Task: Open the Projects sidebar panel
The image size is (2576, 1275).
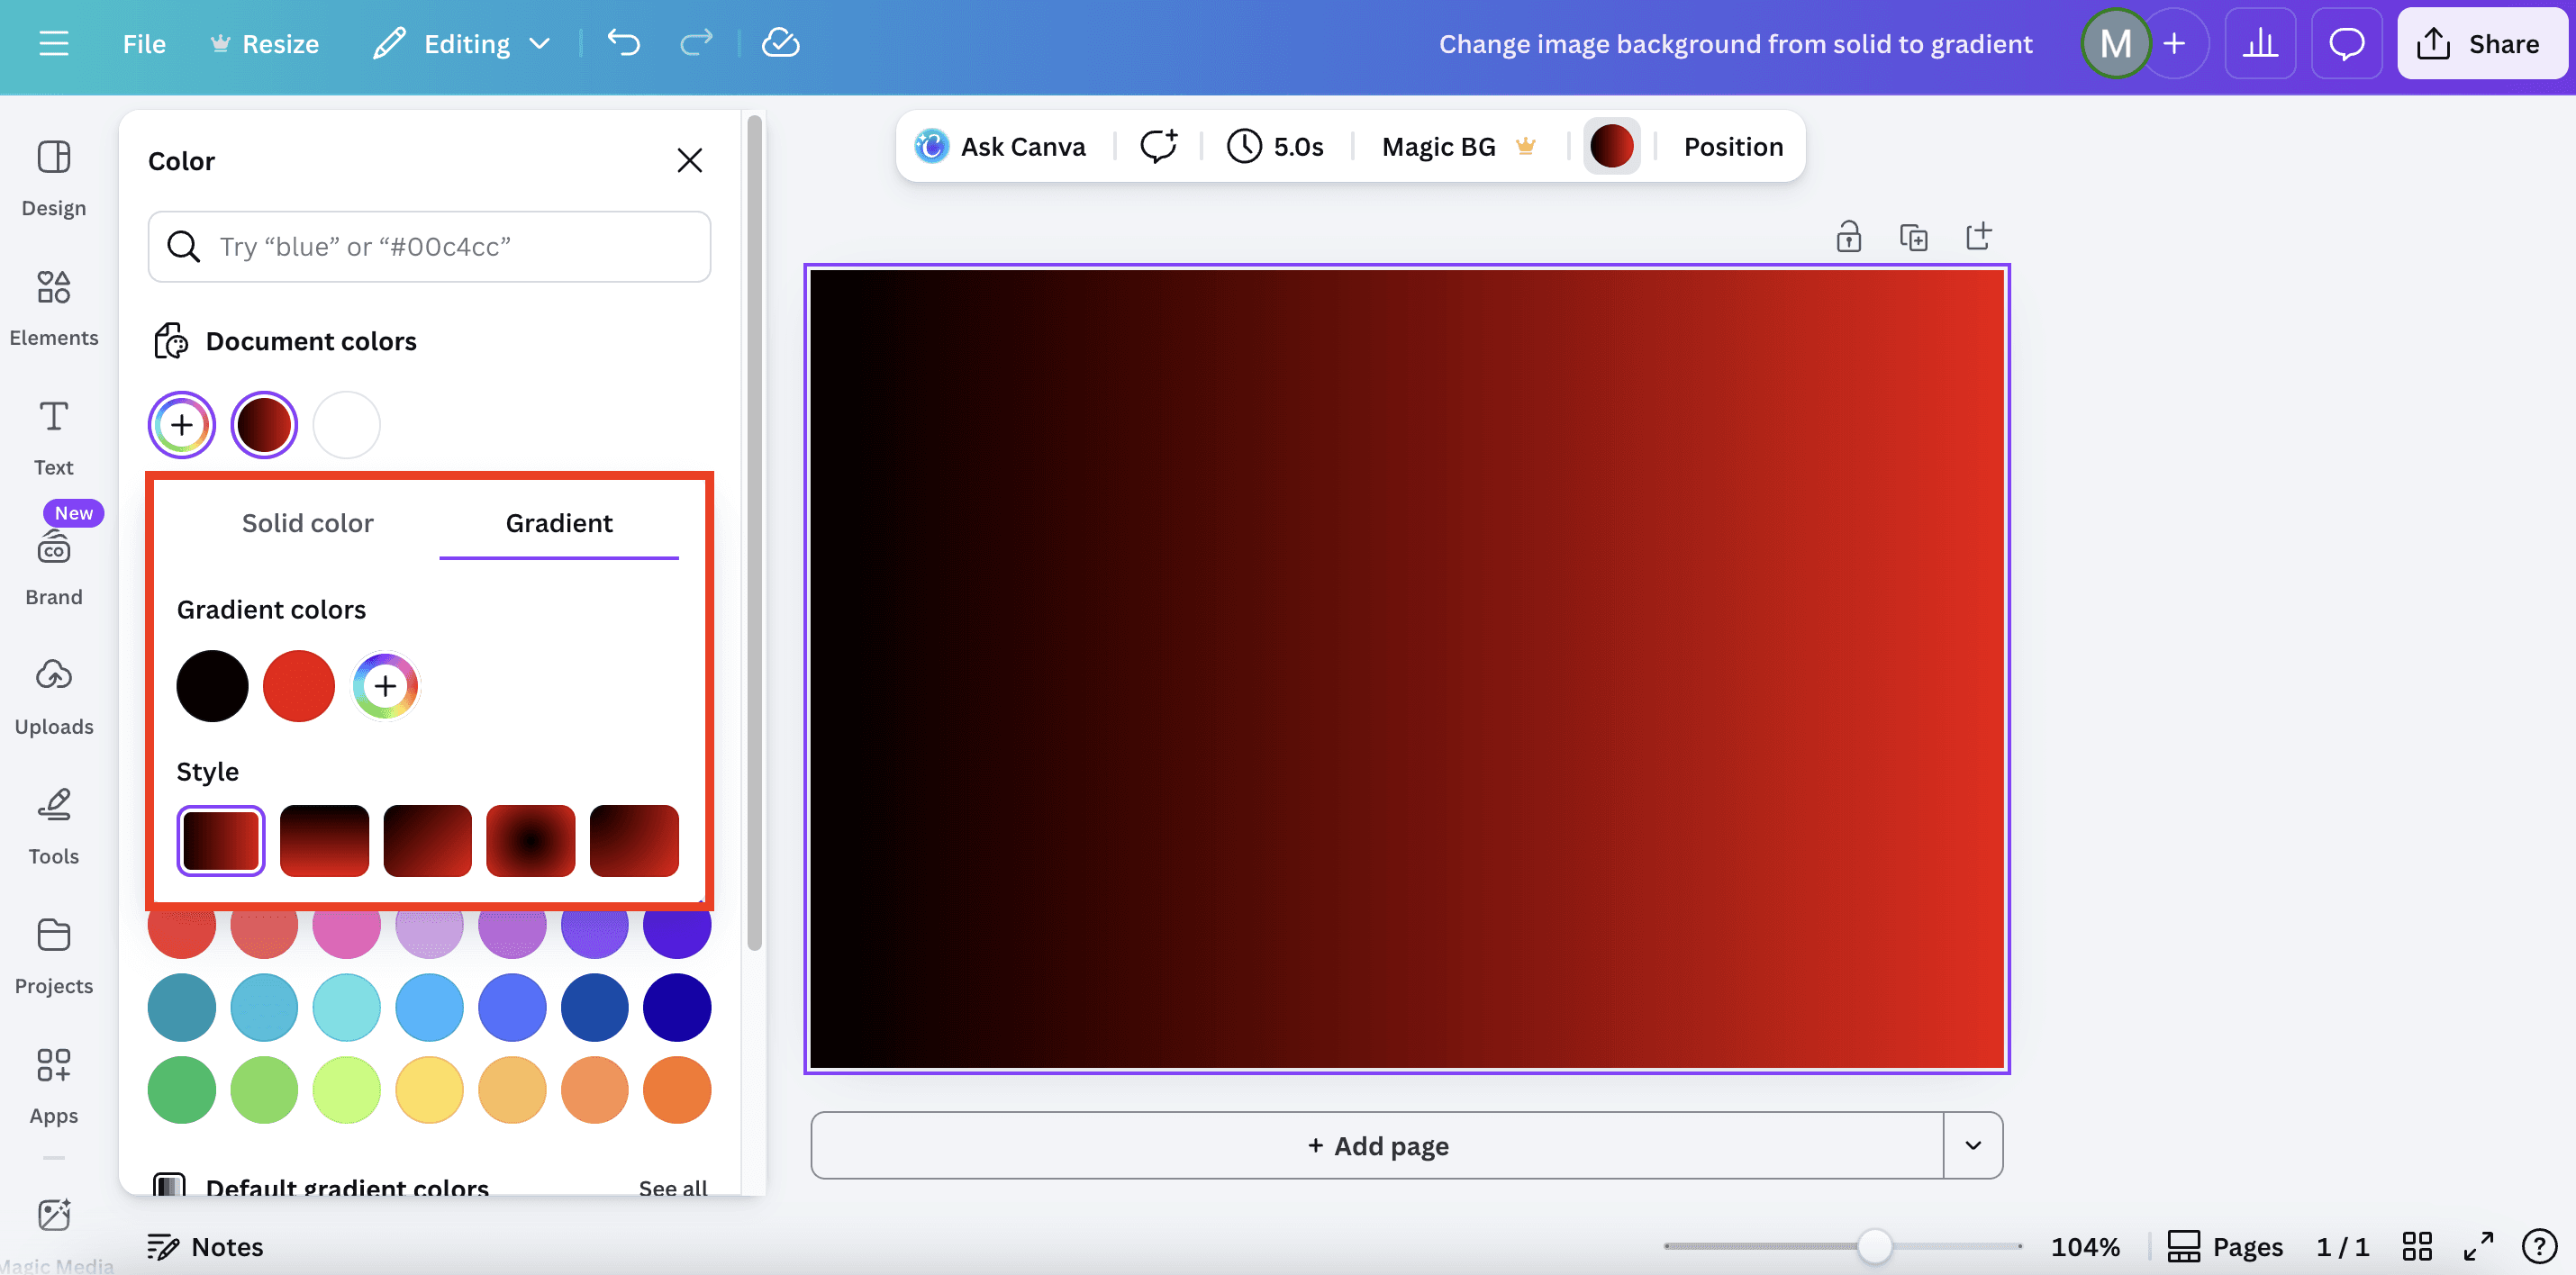Action: (x=54, y=956)
